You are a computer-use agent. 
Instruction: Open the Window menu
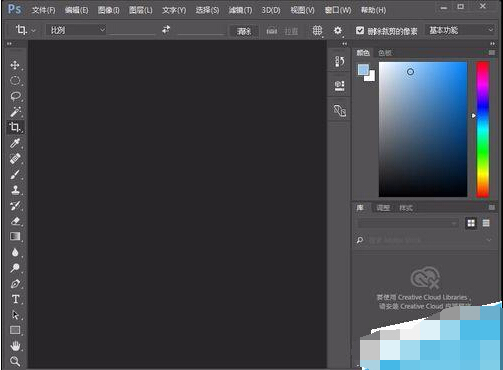338,10
